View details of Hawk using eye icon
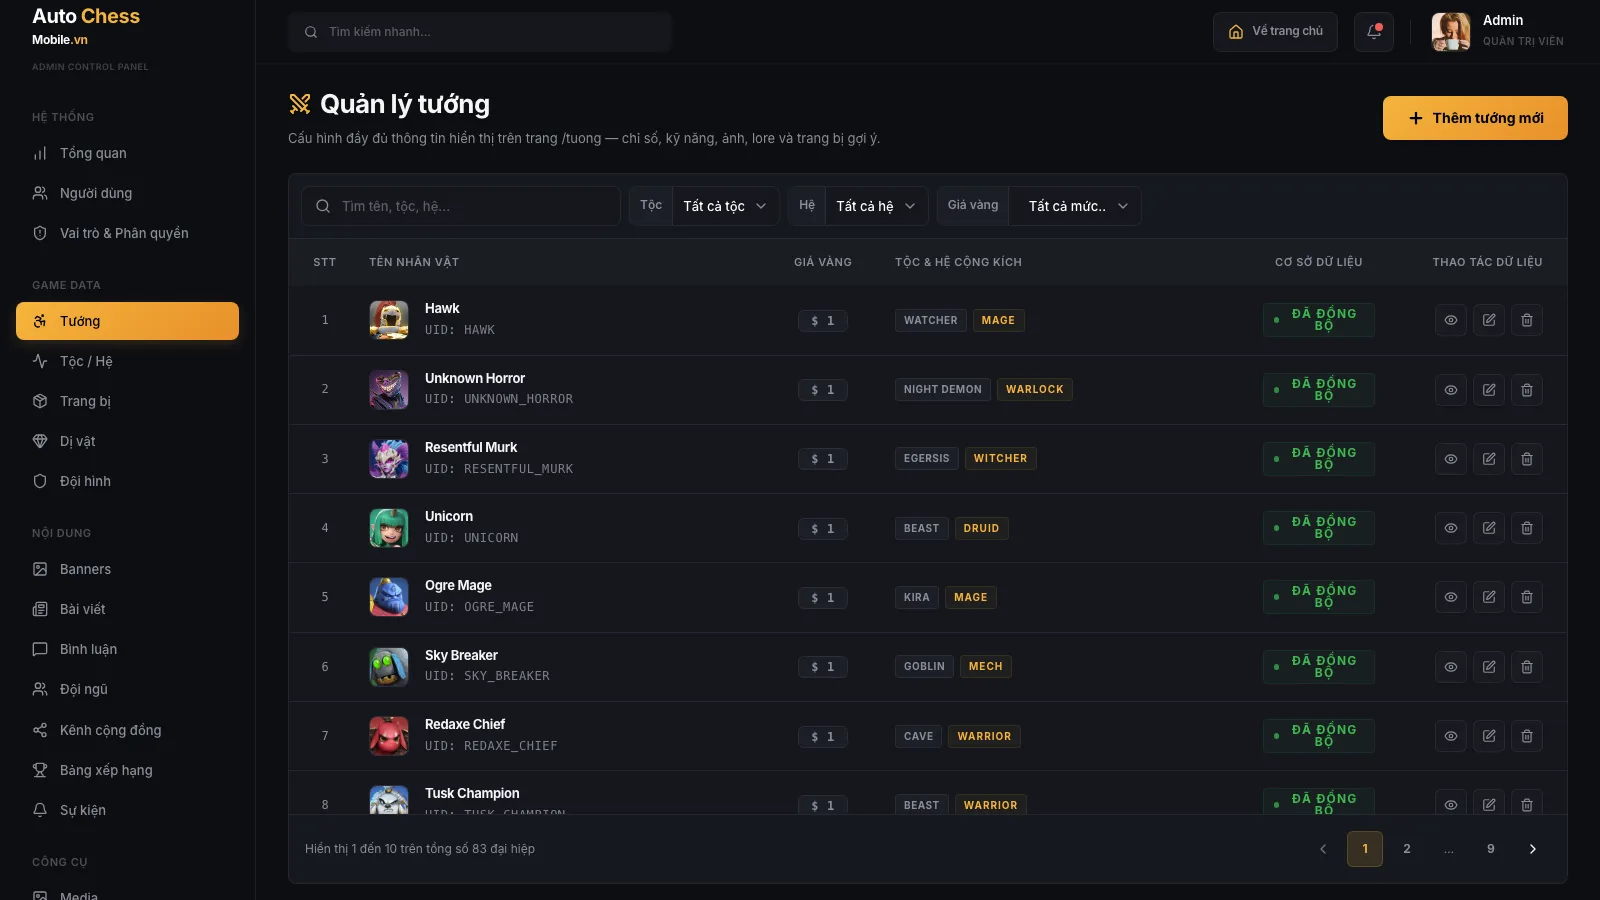 [x=1451, y=320]
